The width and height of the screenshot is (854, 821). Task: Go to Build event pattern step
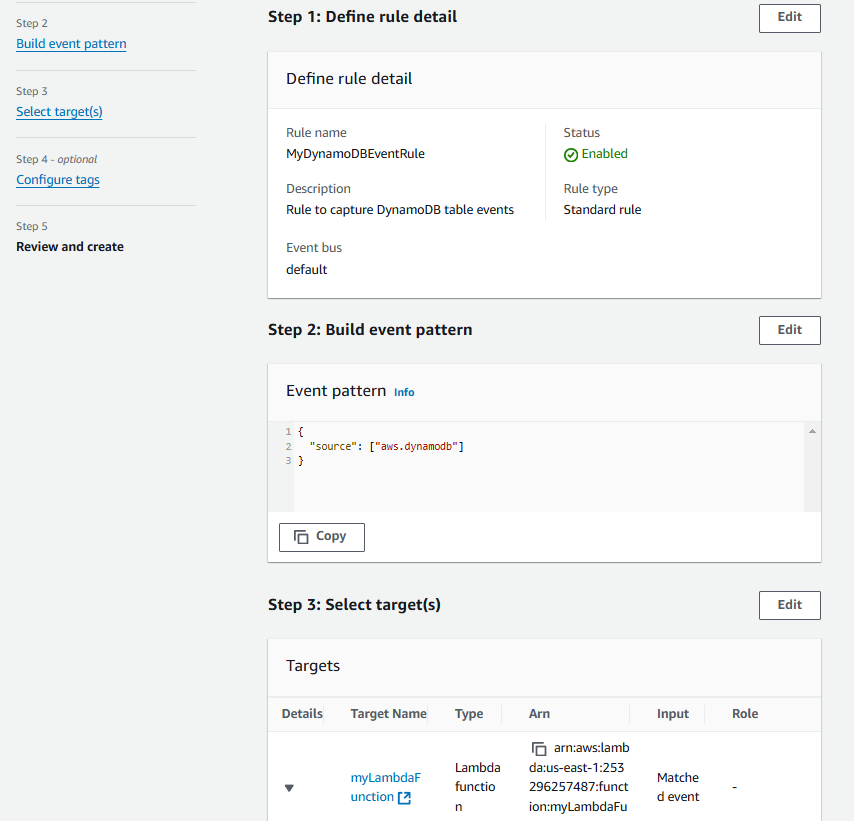[x=71, y=44]
